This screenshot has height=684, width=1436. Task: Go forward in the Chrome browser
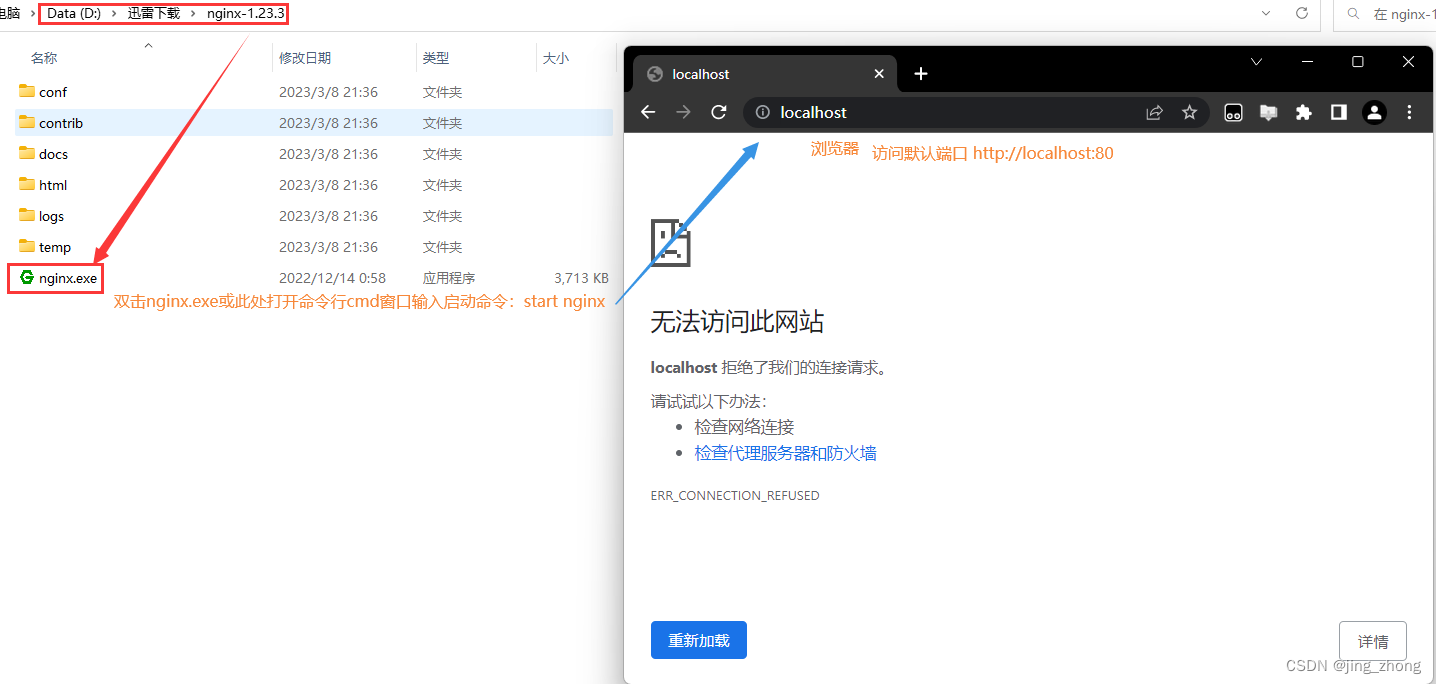pos(683,113)
